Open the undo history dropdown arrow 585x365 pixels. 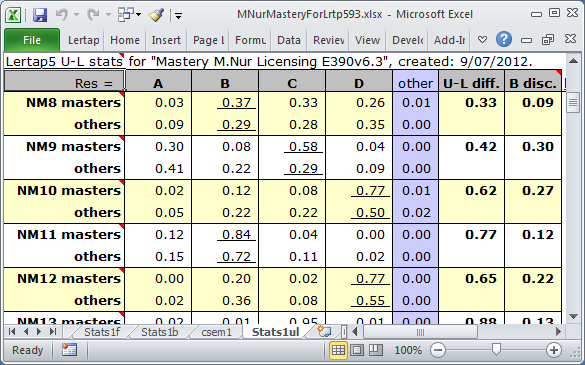coord(76,15)
